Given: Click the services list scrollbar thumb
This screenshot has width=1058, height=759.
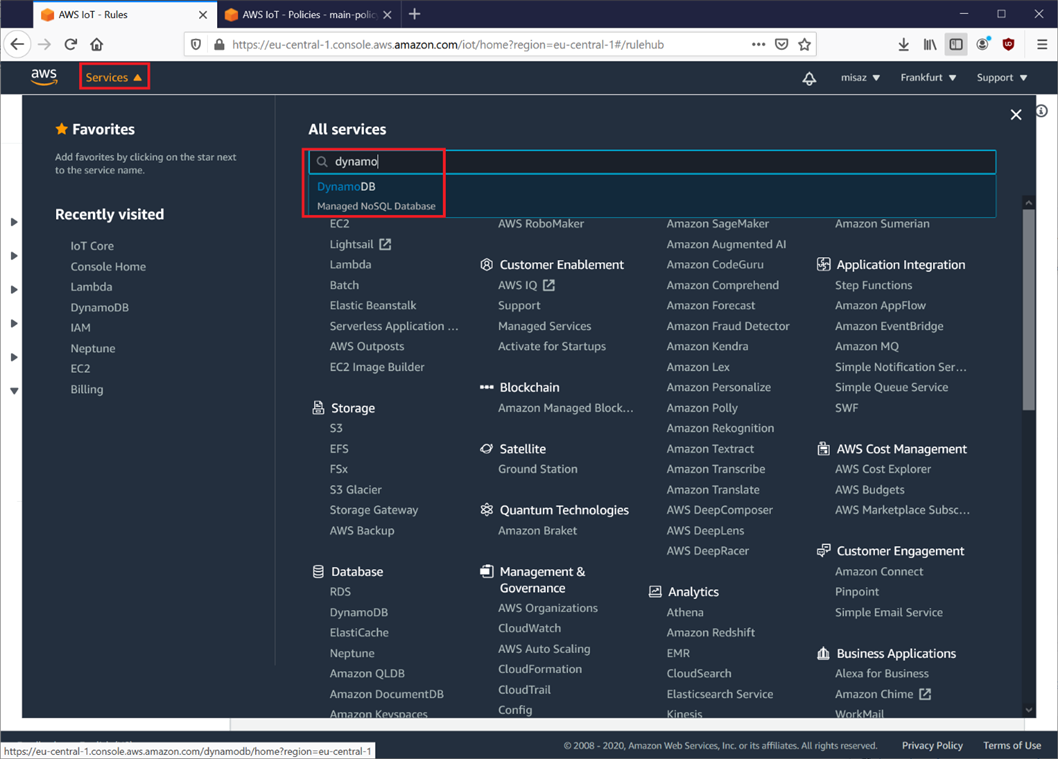Looking at the screenshot, I should [1028, 310].
